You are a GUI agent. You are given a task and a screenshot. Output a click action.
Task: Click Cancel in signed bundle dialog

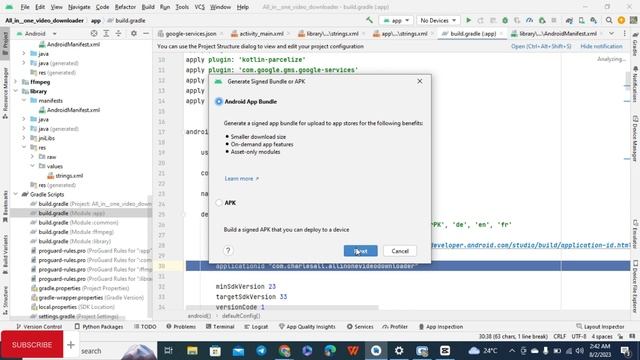(400, 251)
